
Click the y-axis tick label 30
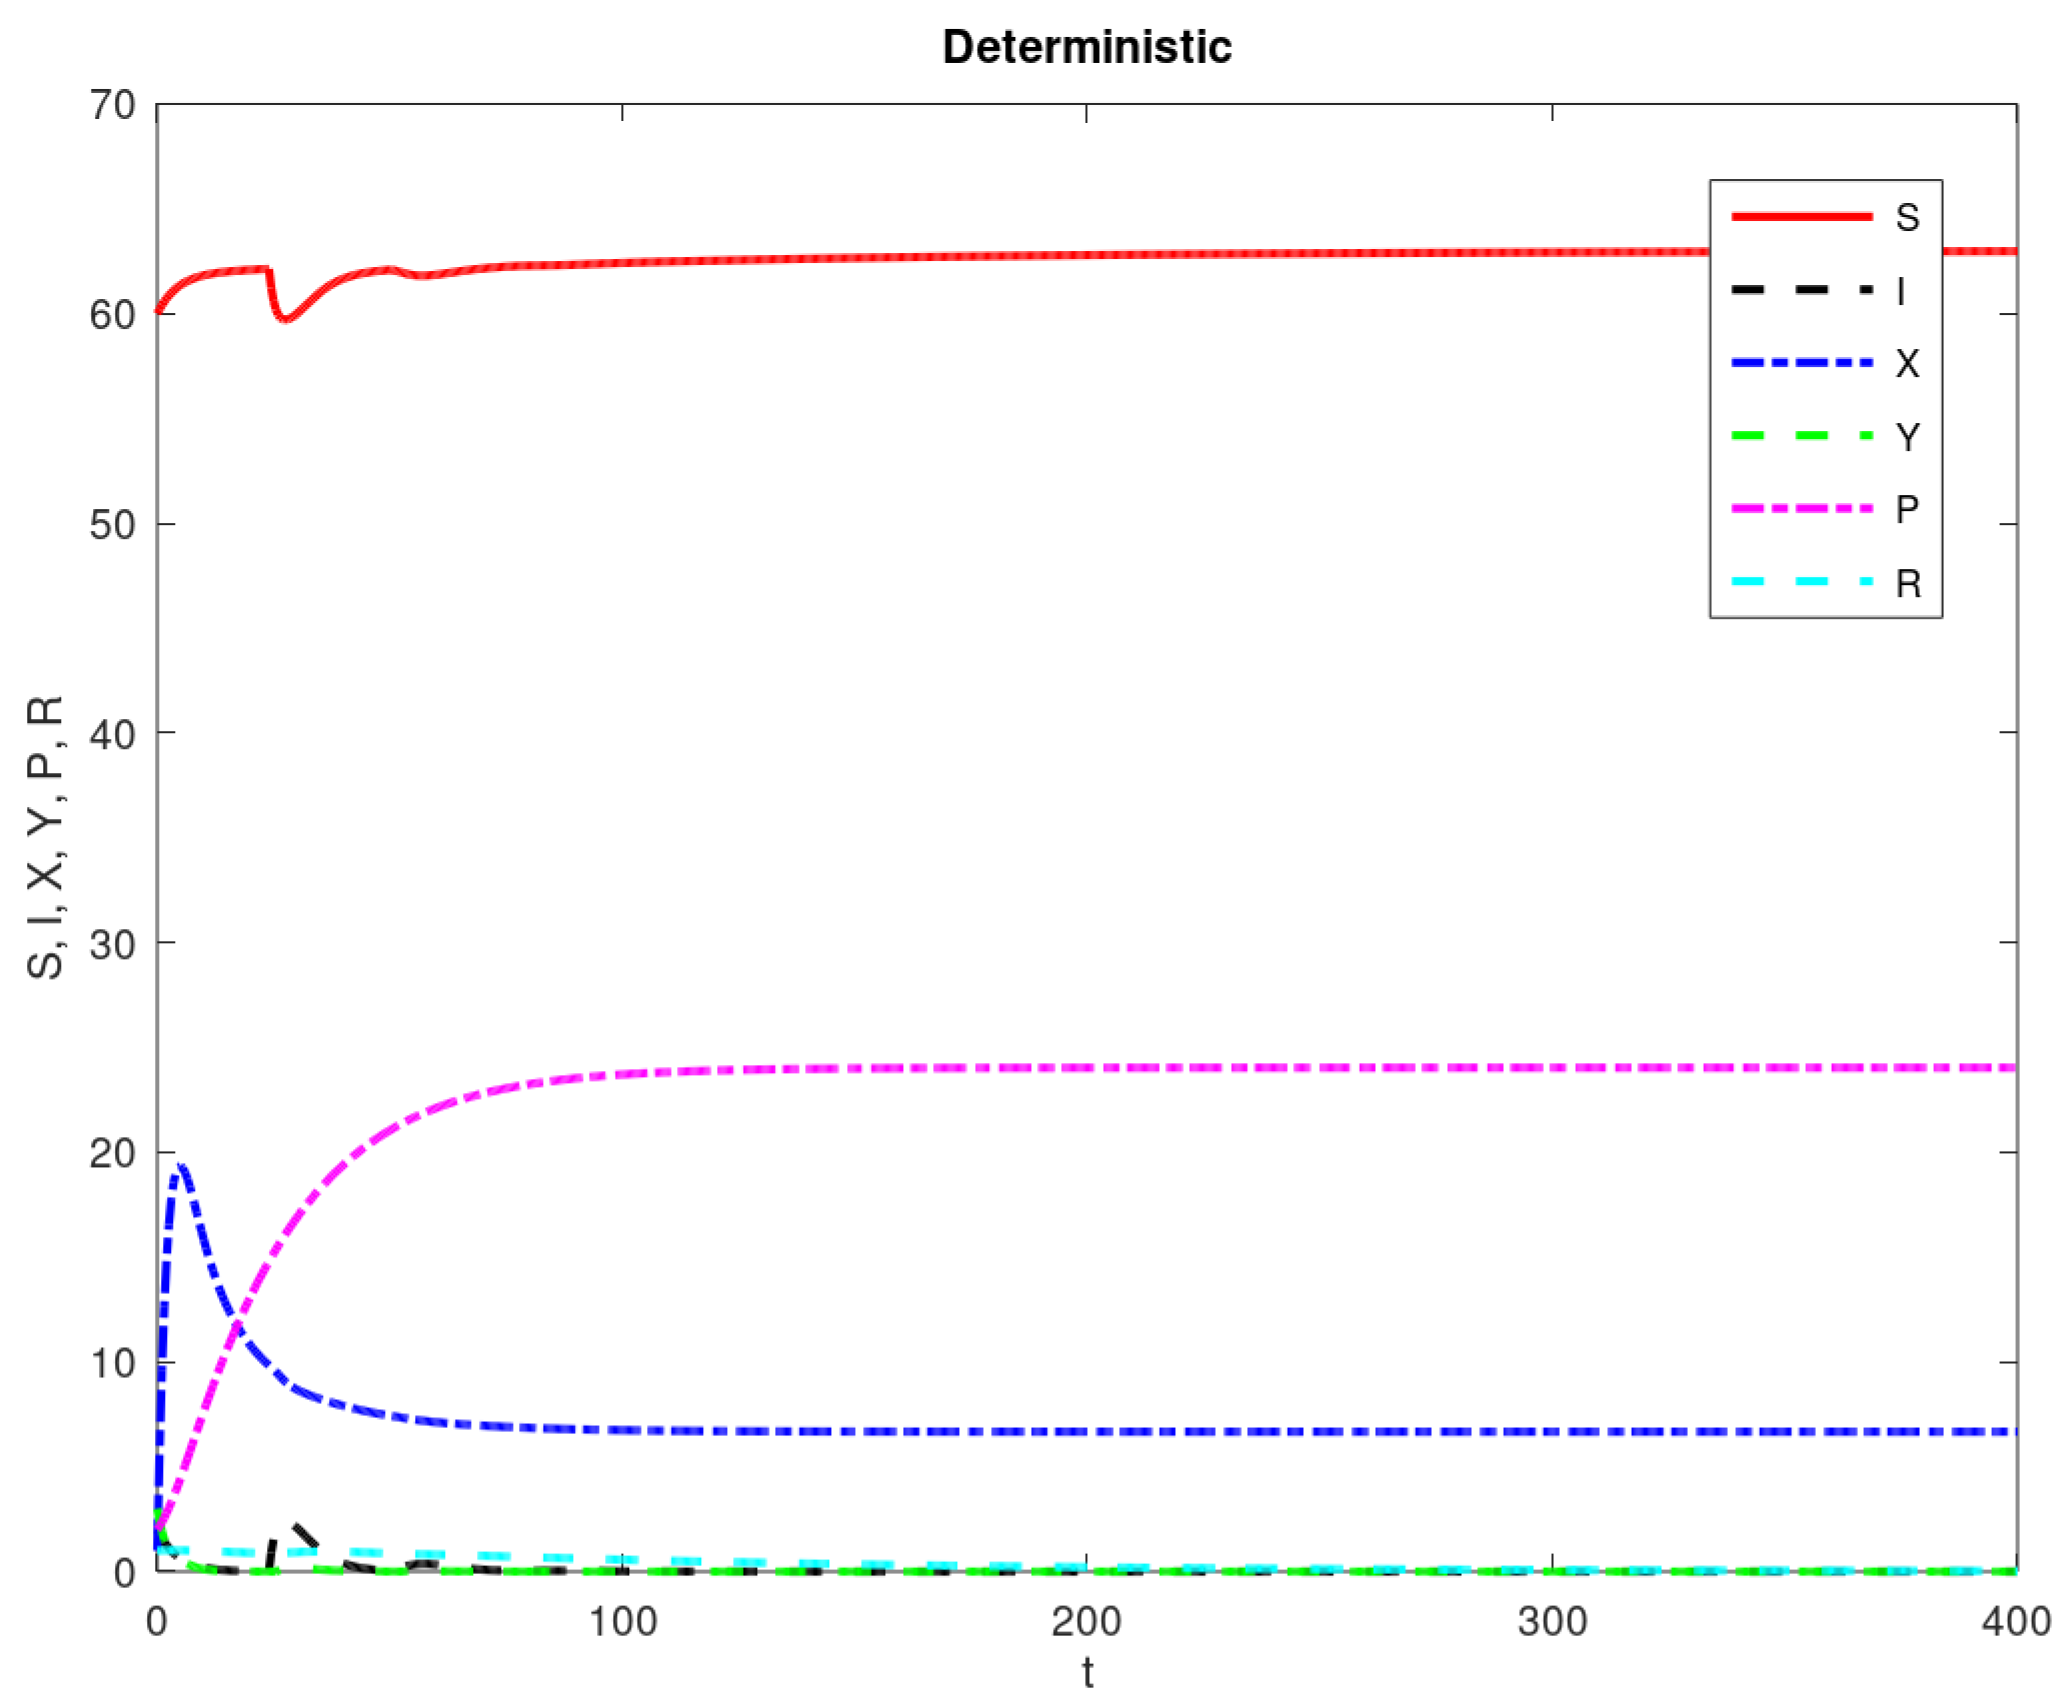[112, 943]
